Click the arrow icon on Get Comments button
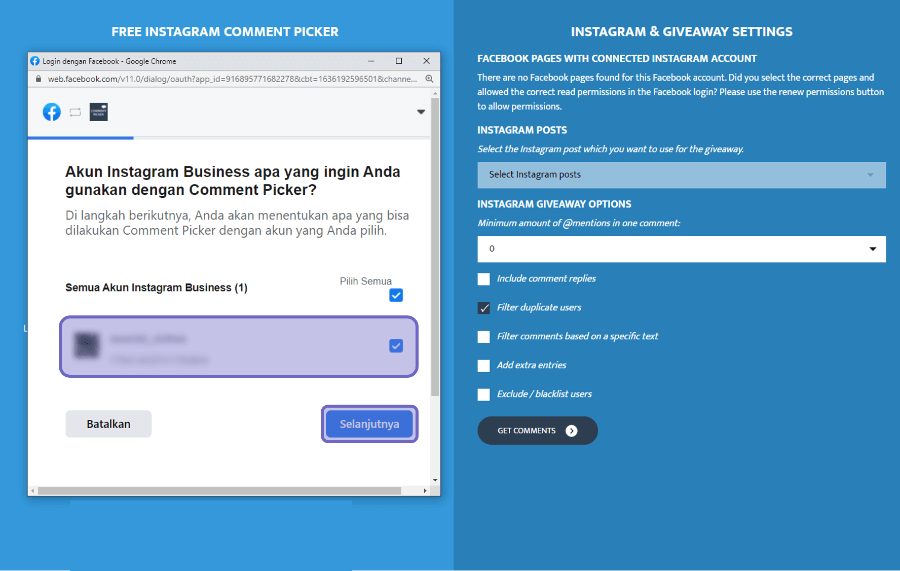 pyautogui.click(x=571, y=431)
